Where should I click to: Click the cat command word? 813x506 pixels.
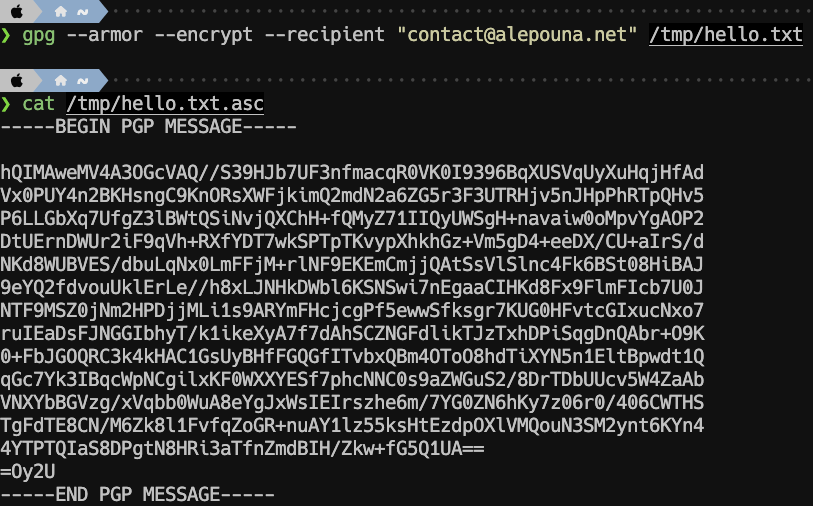coord(38,104)
